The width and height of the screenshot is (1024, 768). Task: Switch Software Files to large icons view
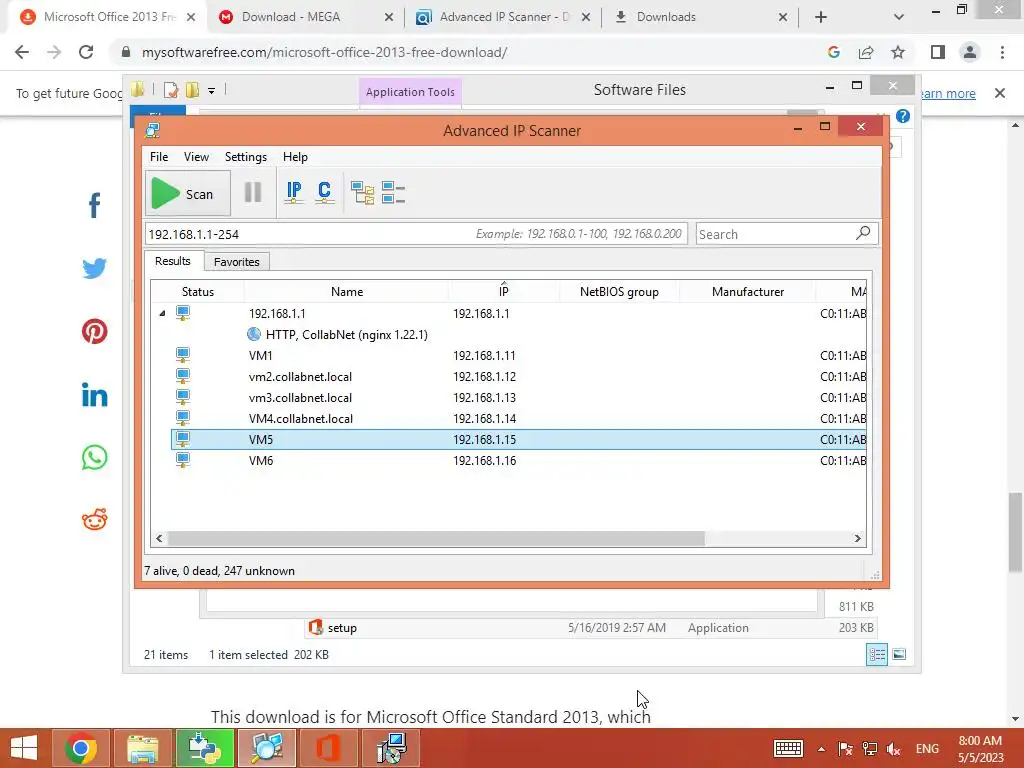click(x=899, y=654)
